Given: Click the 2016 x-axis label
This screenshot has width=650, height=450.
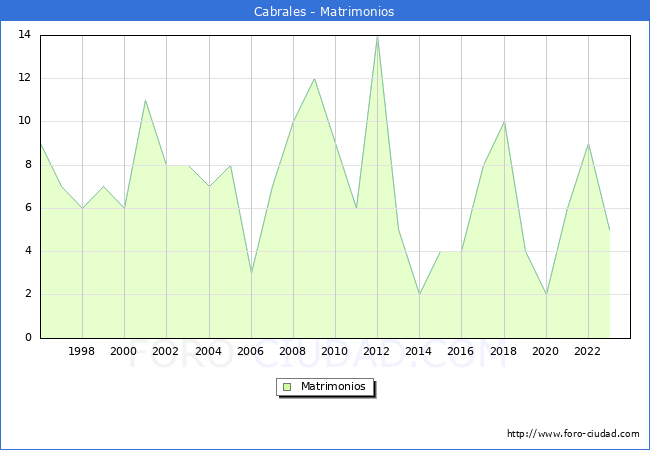Looking at the screenshot, I should [x=460, y=351].
